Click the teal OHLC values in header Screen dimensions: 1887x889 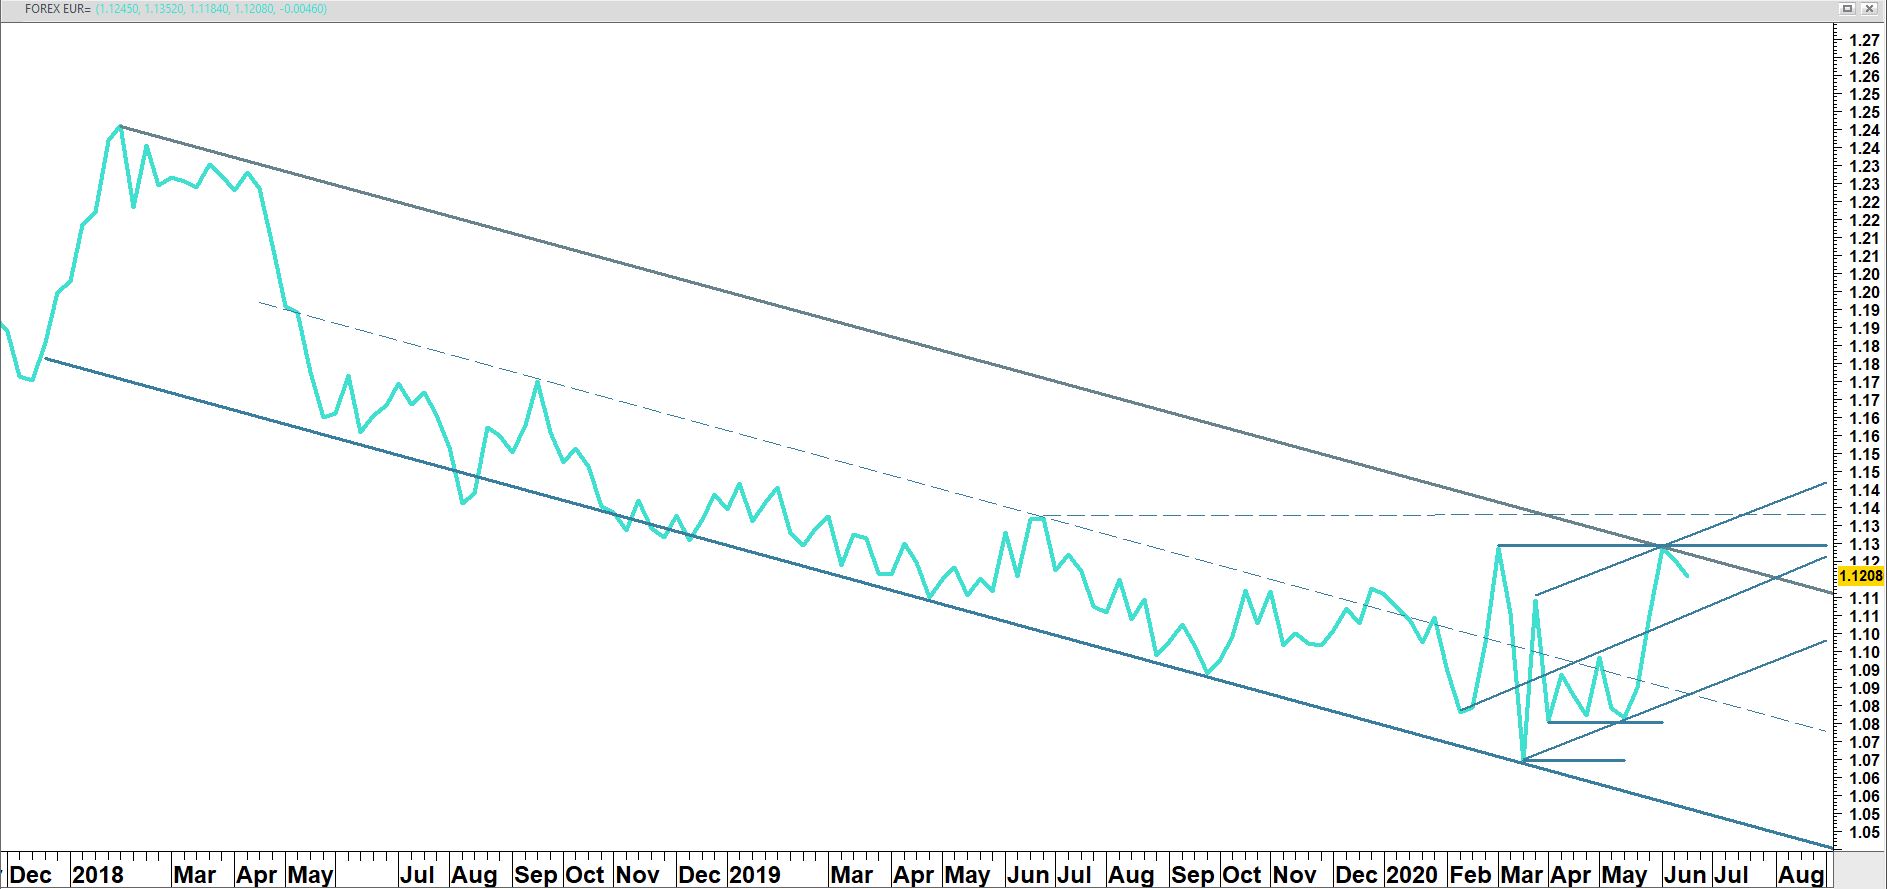click(x=211, y=9)
